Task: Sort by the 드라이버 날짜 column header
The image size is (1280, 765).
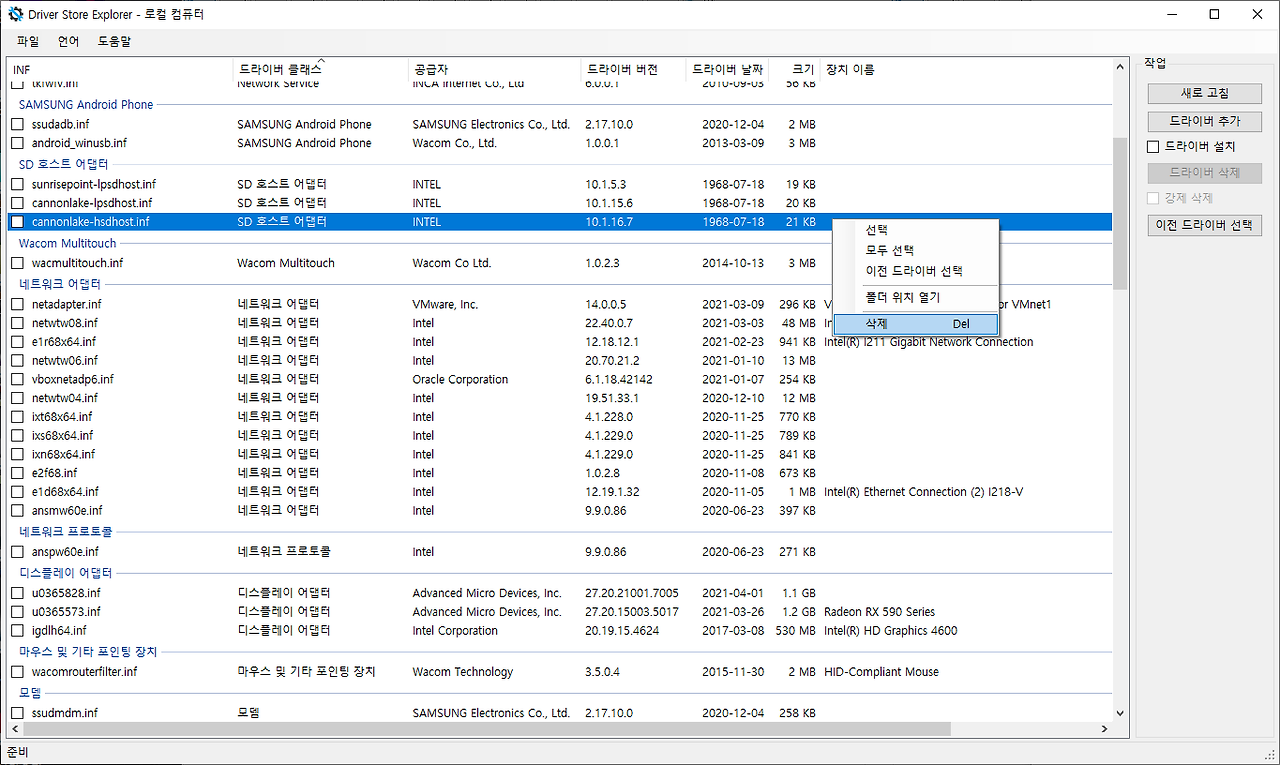Action: (x=727, y=70)
